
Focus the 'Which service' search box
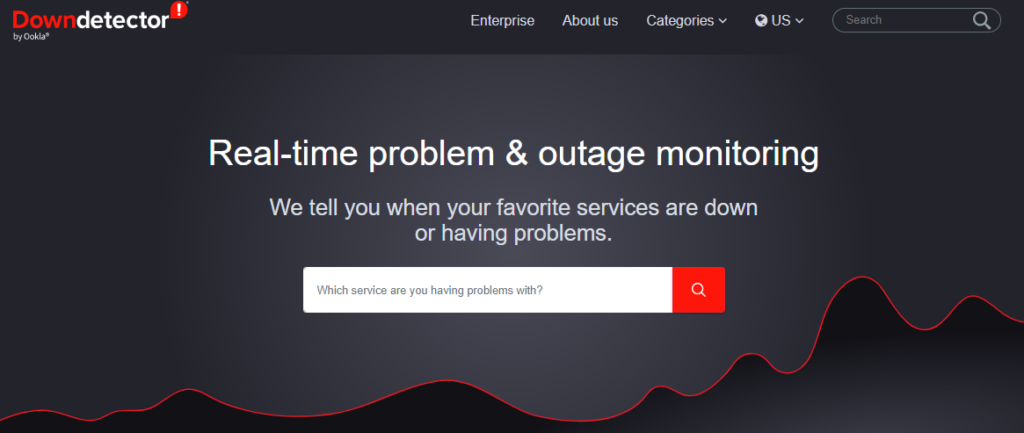(487, 290)
